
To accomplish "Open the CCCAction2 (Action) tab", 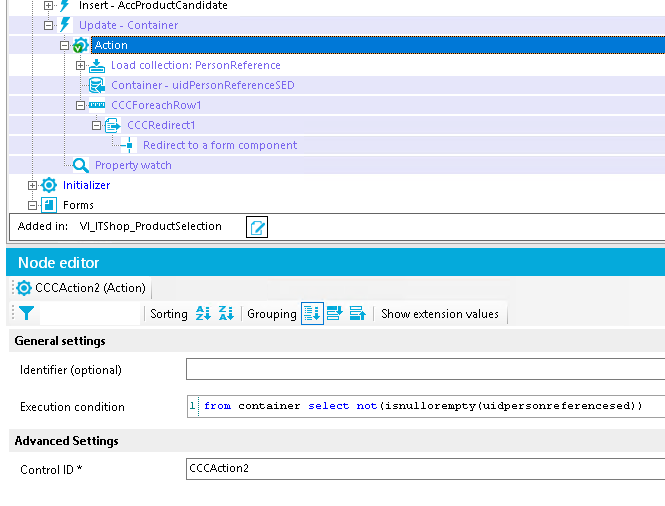I will 81,288.
